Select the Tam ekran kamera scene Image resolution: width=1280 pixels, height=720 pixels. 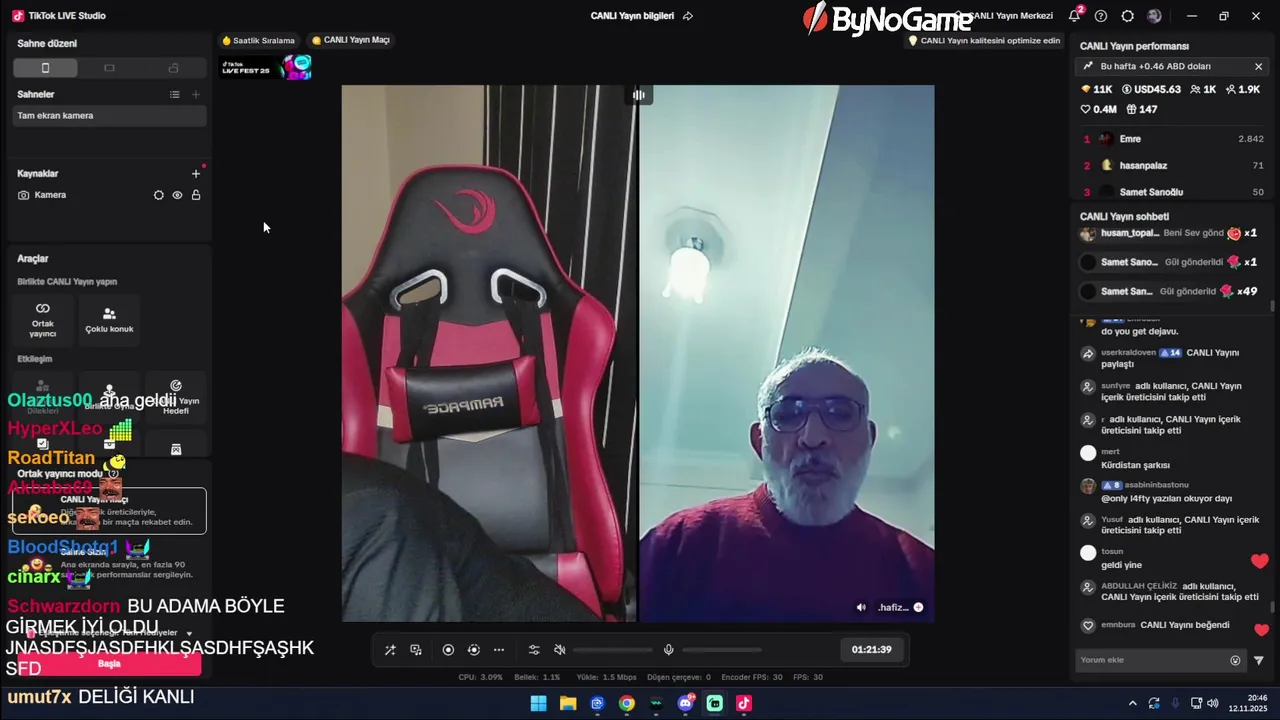point(110,116)
